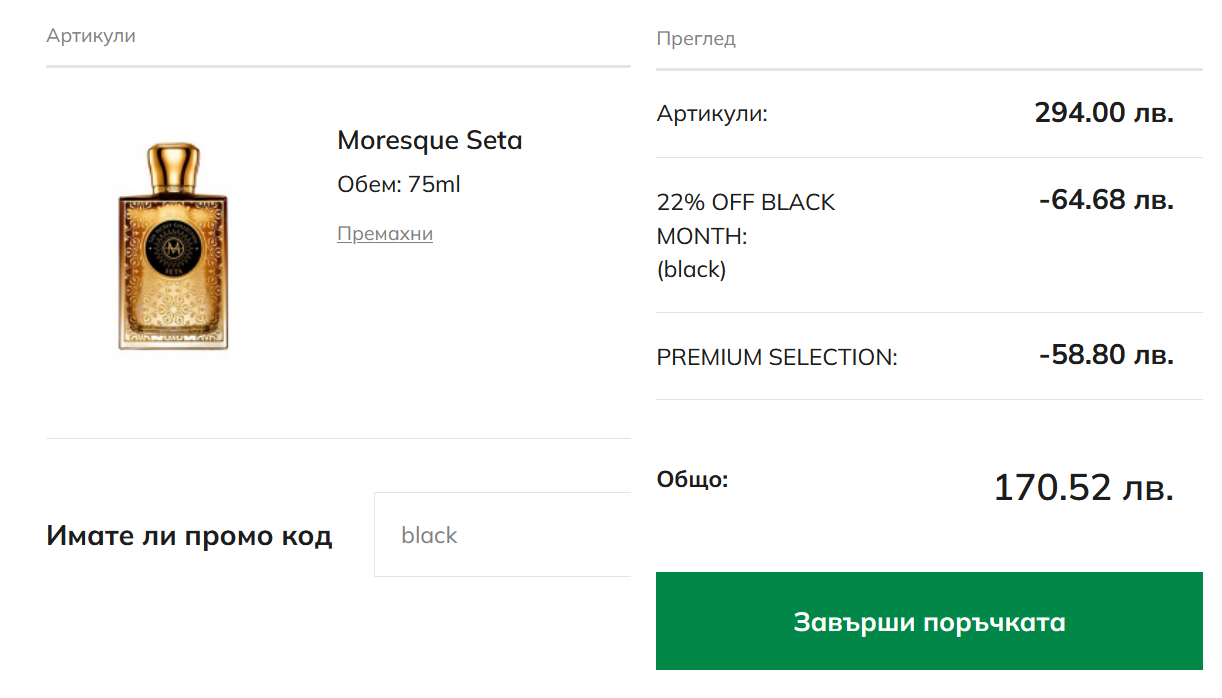Click the Moresque Seta perfume bottle image
Image resolution: width=1222 pixels, height=698 pixels.
point(174,248)
